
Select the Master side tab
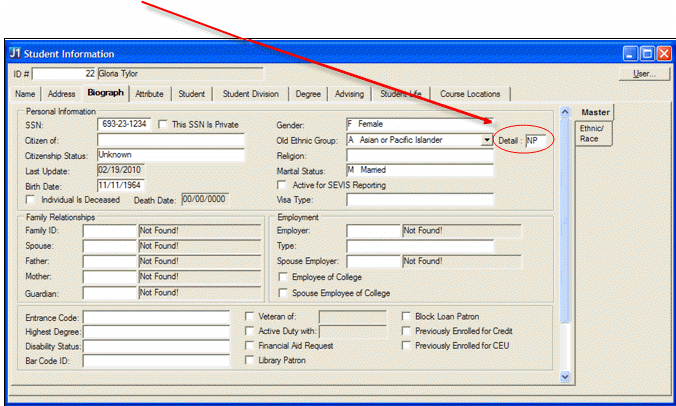pyautogui.click(x=595, y=112)
